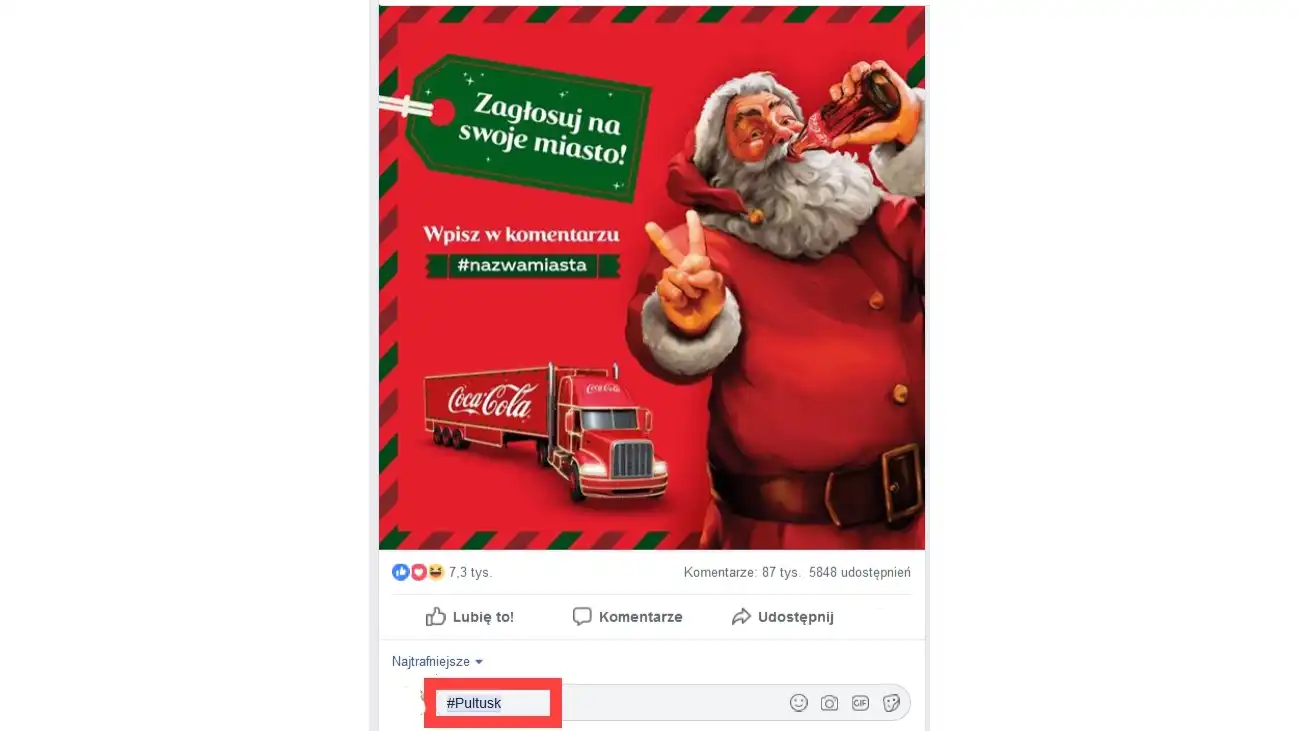The width and height of the screenshot is (1300, 731).
Task: Click the Komentarze button under the post
Action: [x=627, y=617]
